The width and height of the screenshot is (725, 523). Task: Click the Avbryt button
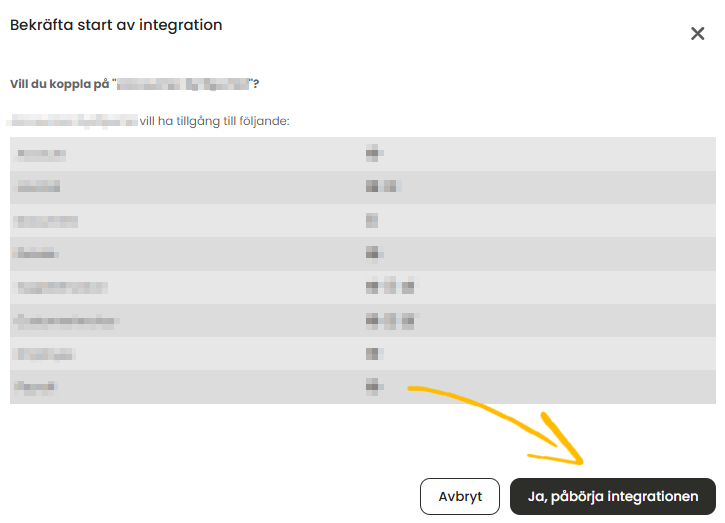pos(460,496)
